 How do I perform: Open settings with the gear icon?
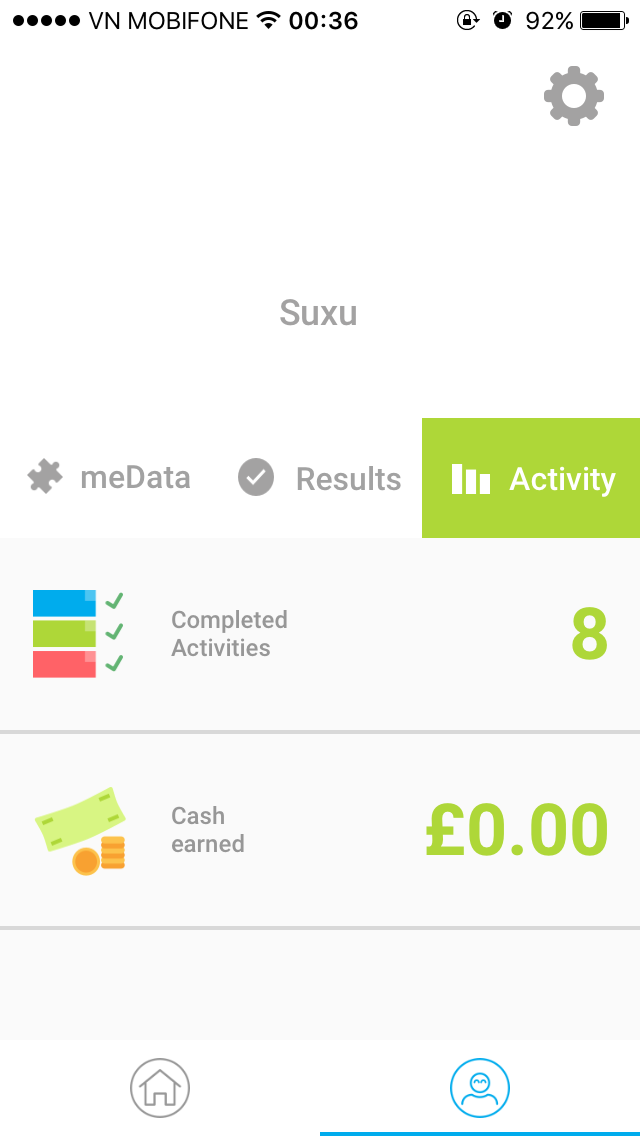coord(573,96)
